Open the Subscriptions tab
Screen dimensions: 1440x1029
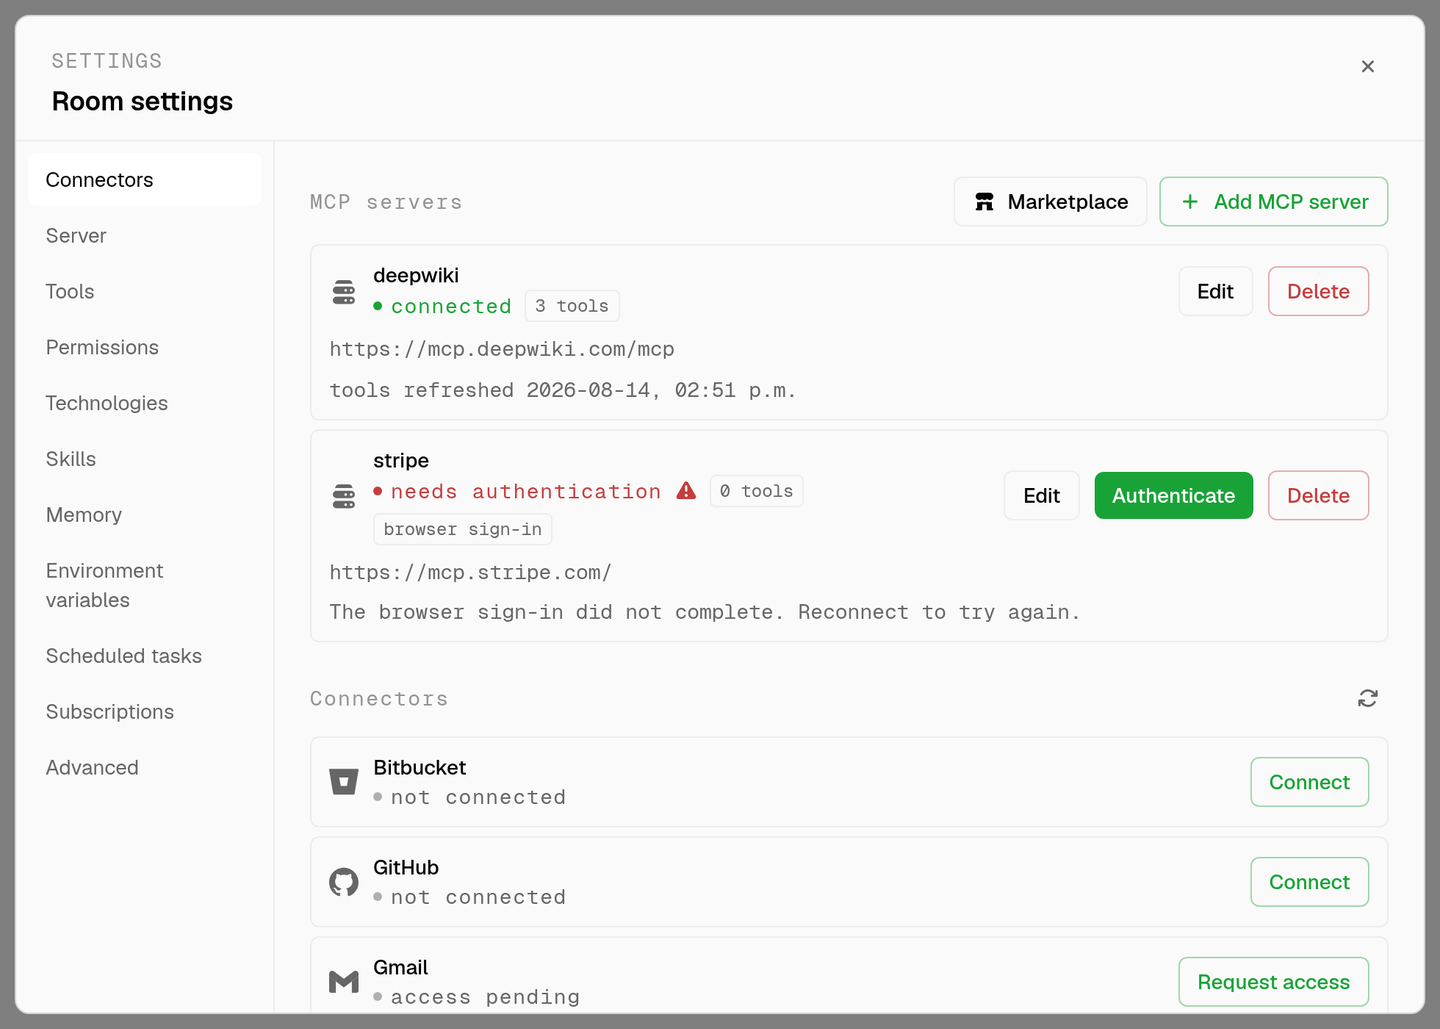coord(145,712)
